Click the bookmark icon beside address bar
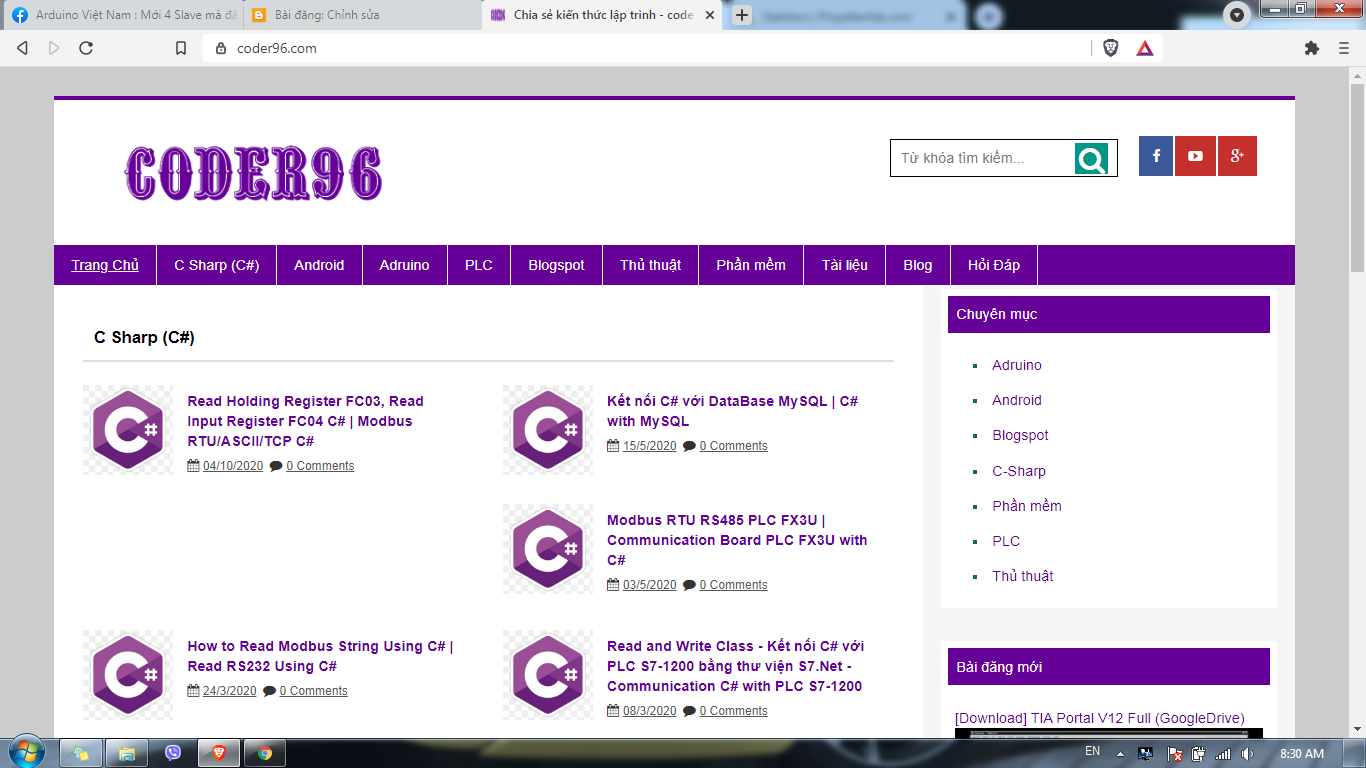Screen dimensions: 1366x768 tap(181, 48)
